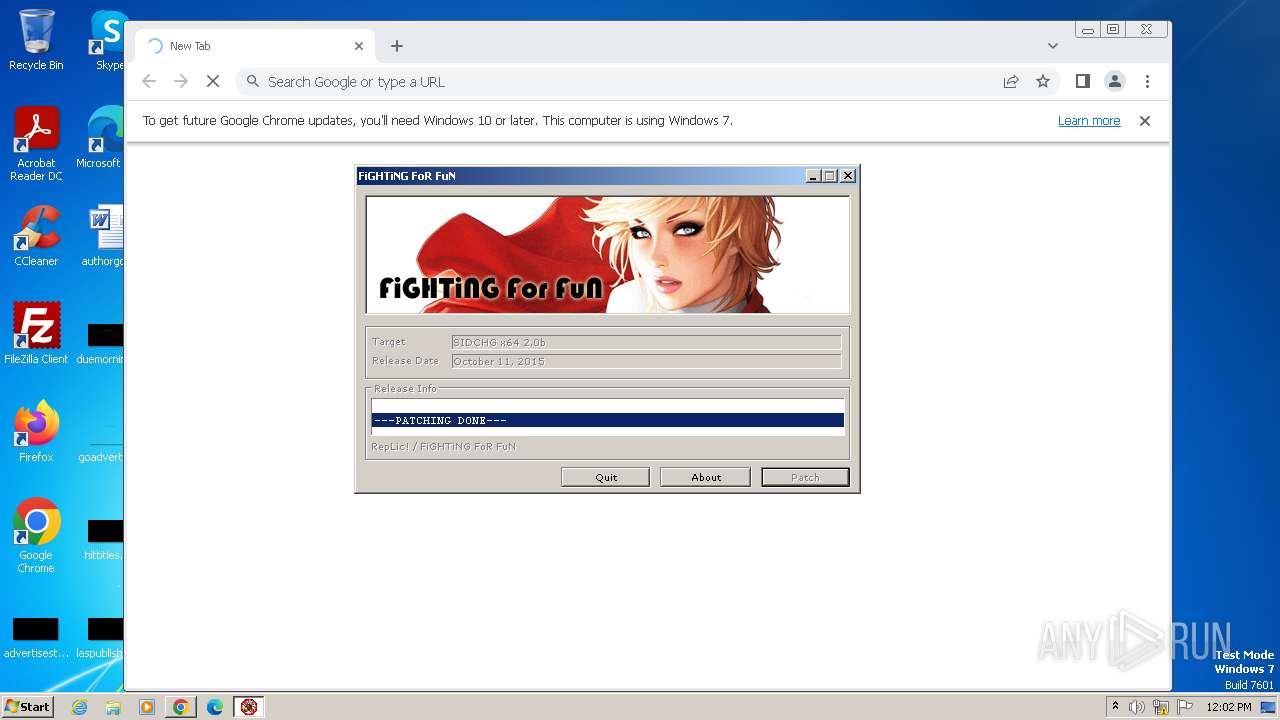Viewport: 1280px width, 720px height.
Task: Open Firefox desktop icon
Action: click(x=36, y=431)
